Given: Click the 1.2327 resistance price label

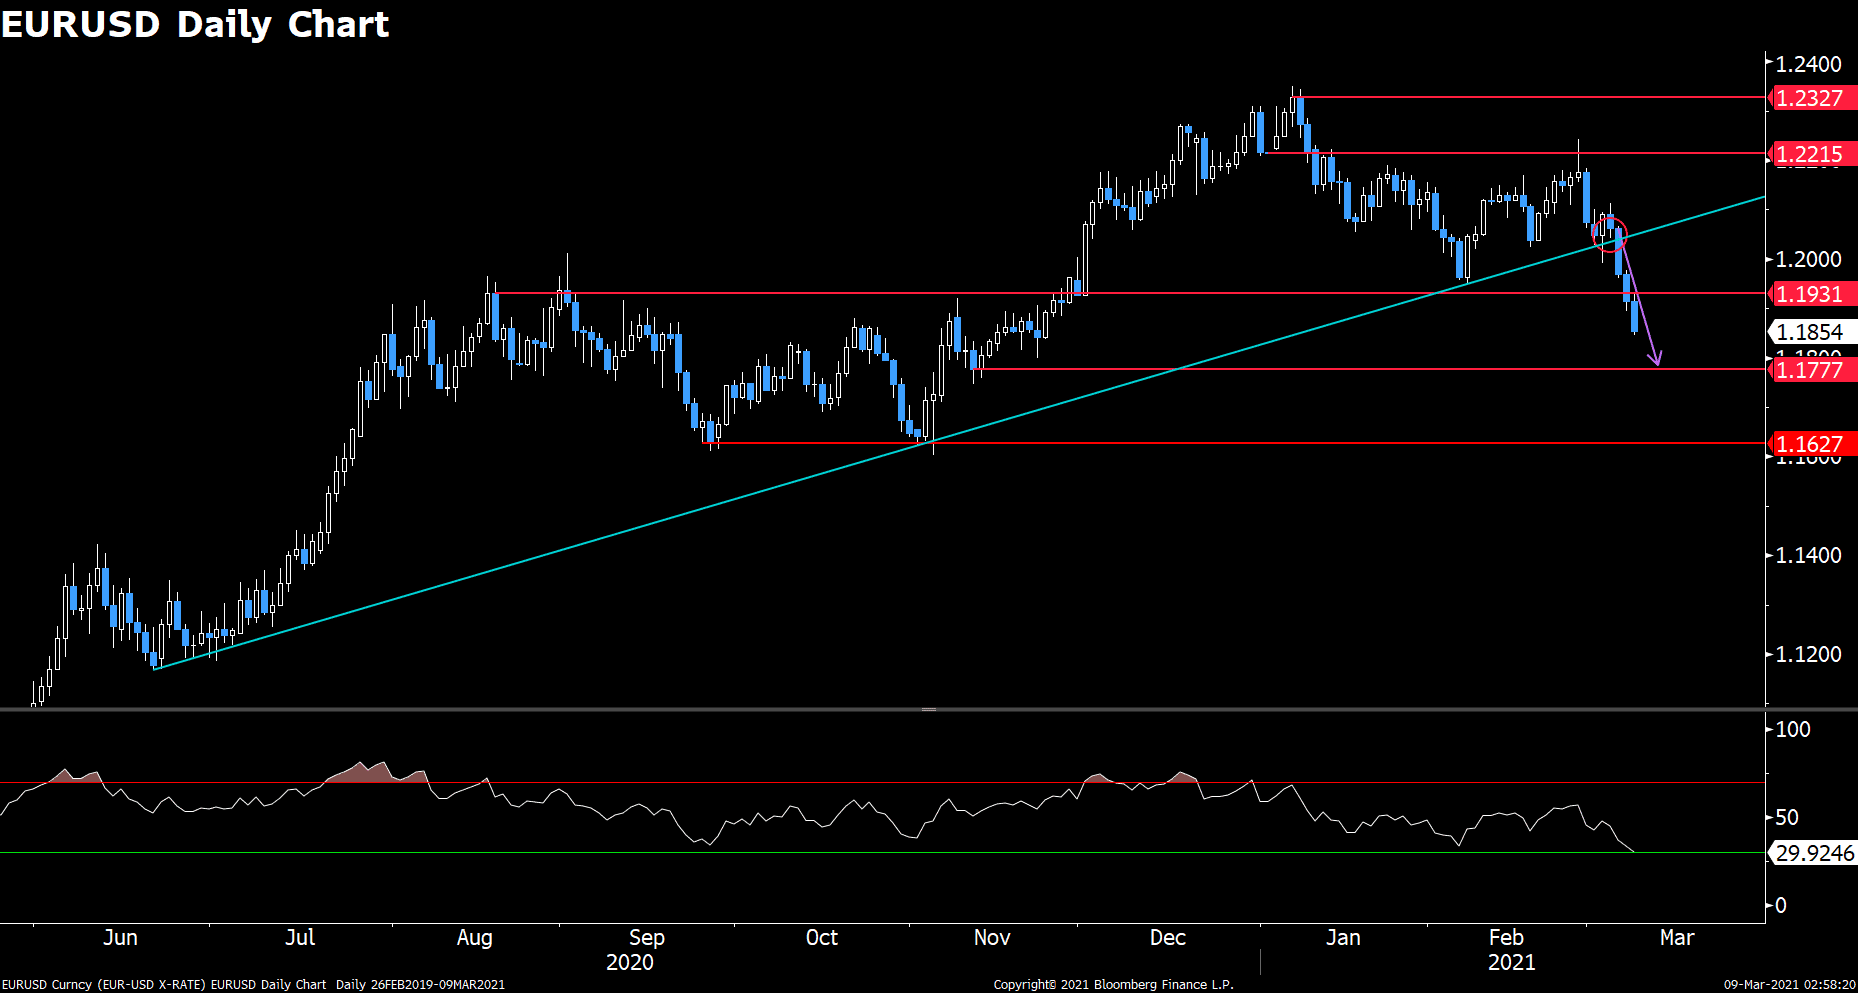Looking at the screenshot, I should (x=1812, y=98).
